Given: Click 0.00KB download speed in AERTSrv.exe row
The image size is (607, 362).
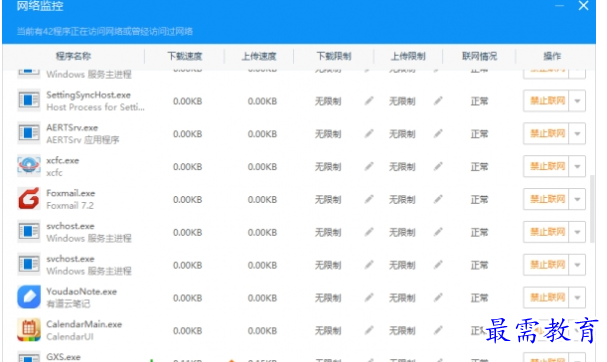Looking at the screenshot, I should (x=187, y=134).
